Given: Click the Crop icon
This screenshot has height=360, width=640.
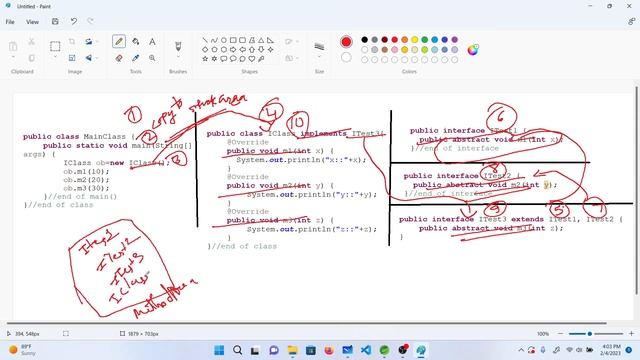Looking at the screenshot, I should coord(72,42).
